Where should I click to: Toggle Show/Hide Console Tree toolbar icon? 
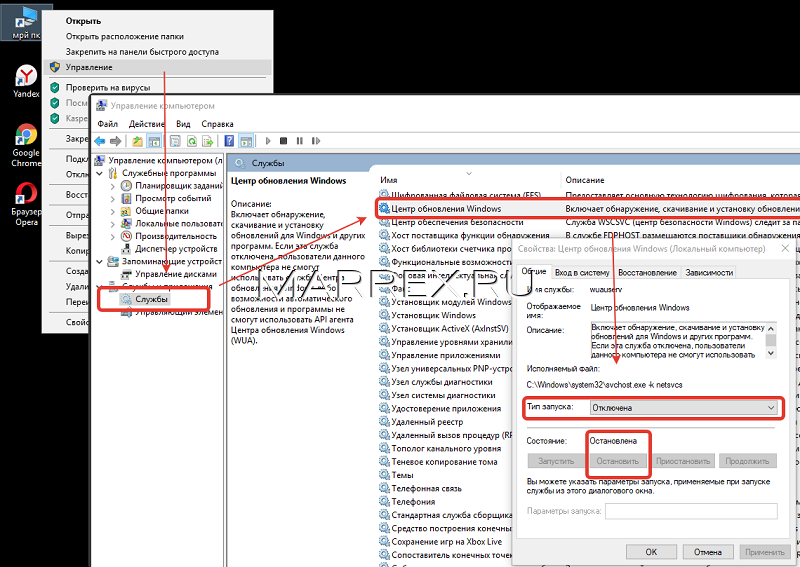click(x=154, y=141)
